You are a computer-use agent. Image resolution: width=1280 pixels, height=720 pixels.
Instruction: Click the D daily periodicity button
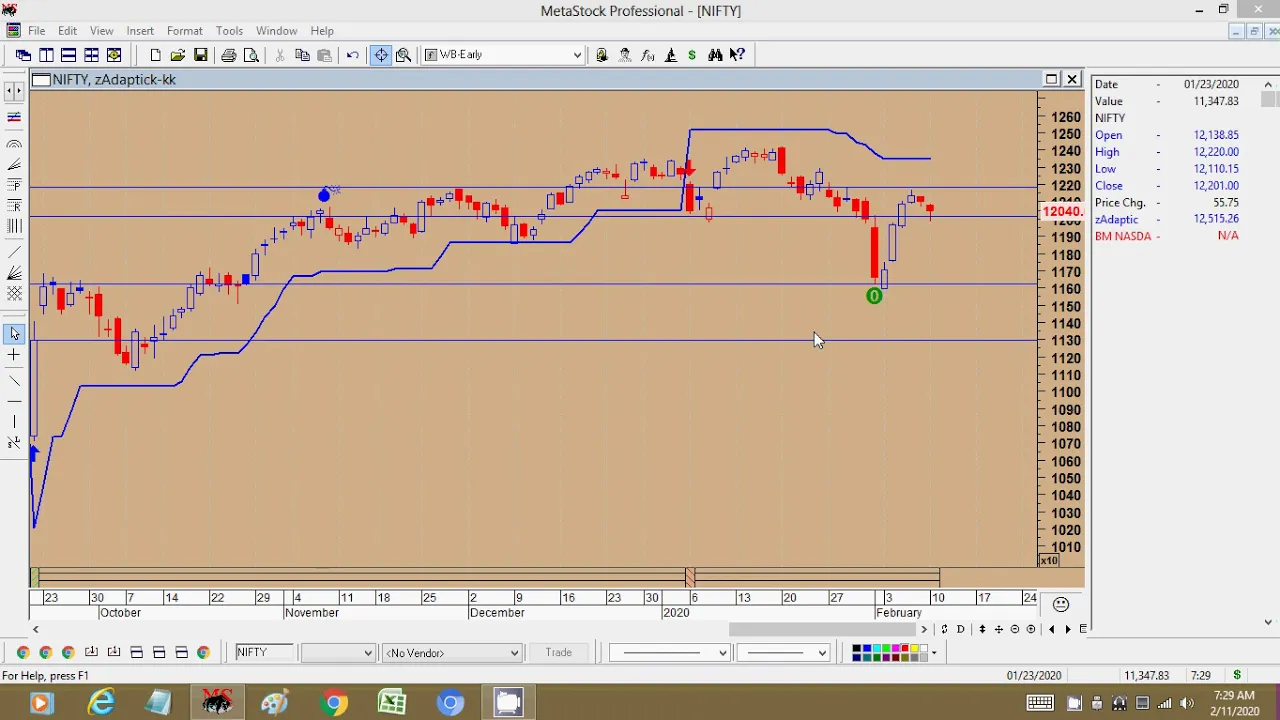pyautogui.click(x=961, y=629)
